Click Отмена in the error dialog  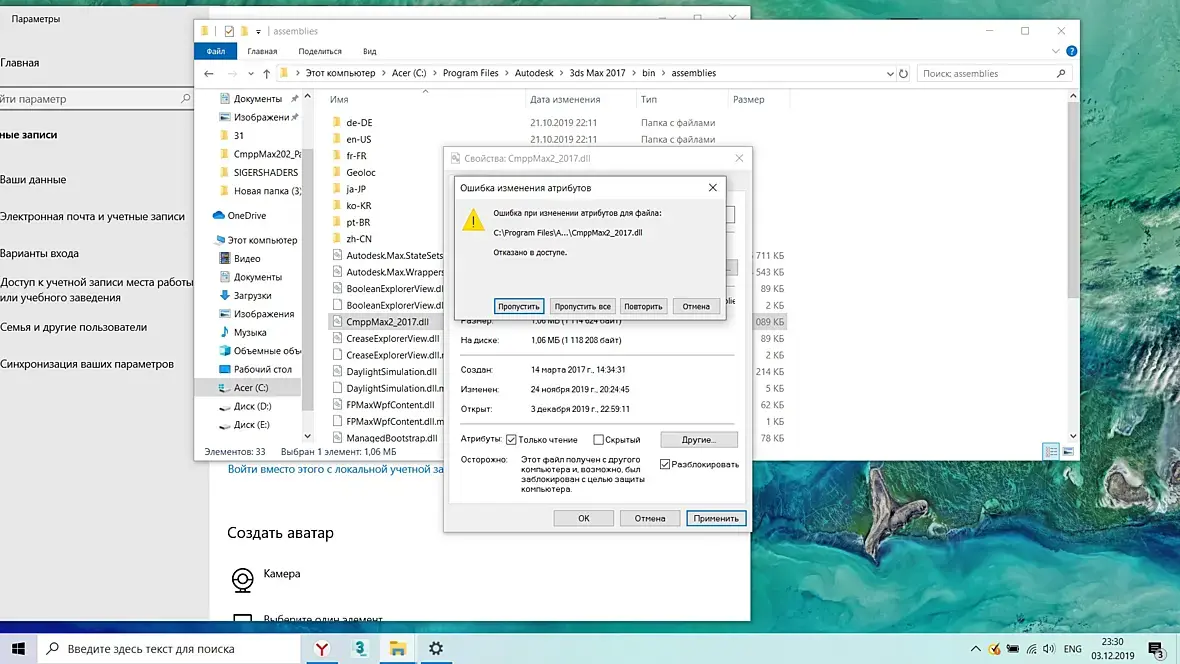pyautogui.click(x=696, y=306)
